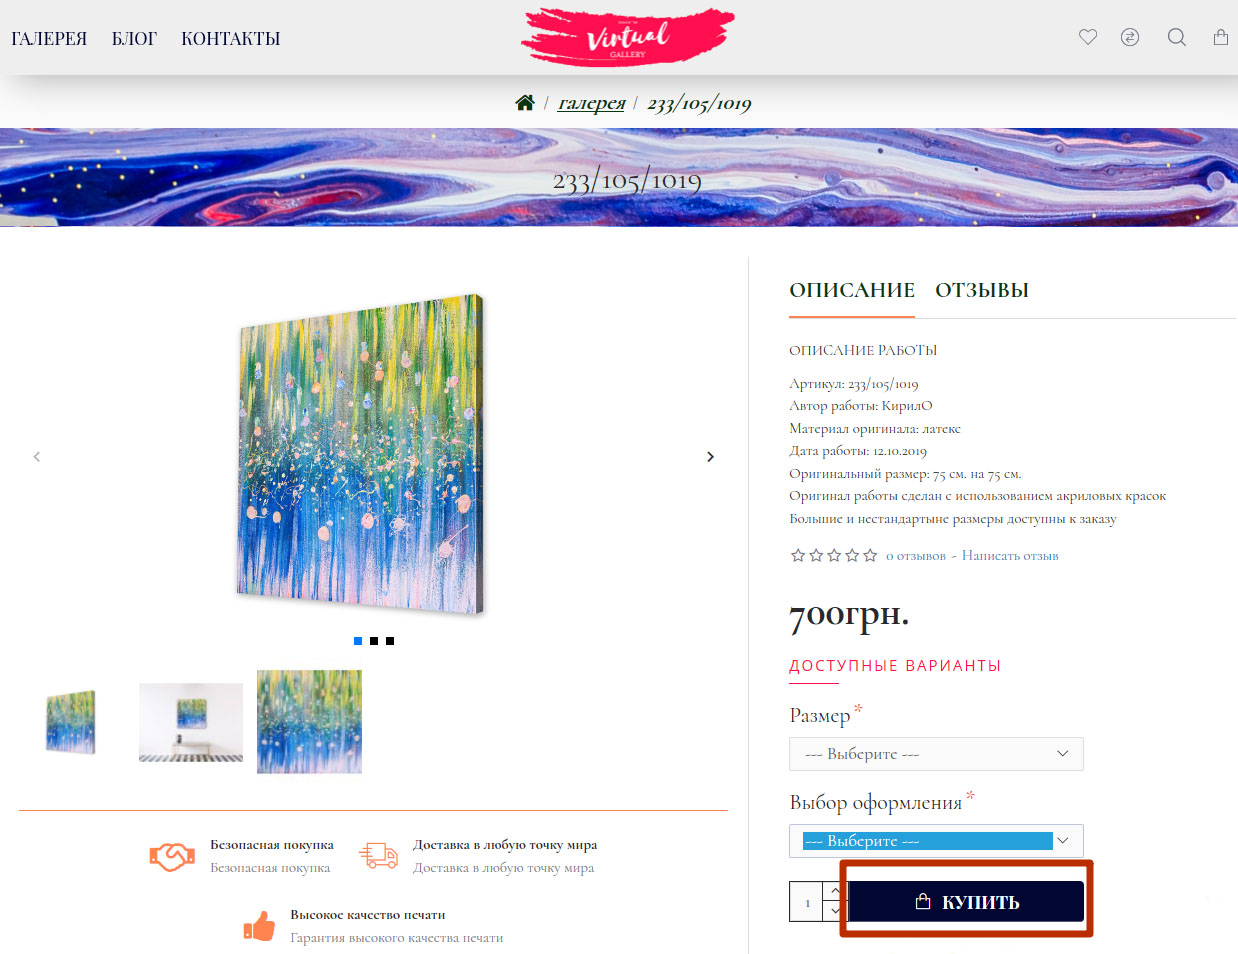Switch to the ОТЗЫВЫ tab

pos(982,290)
